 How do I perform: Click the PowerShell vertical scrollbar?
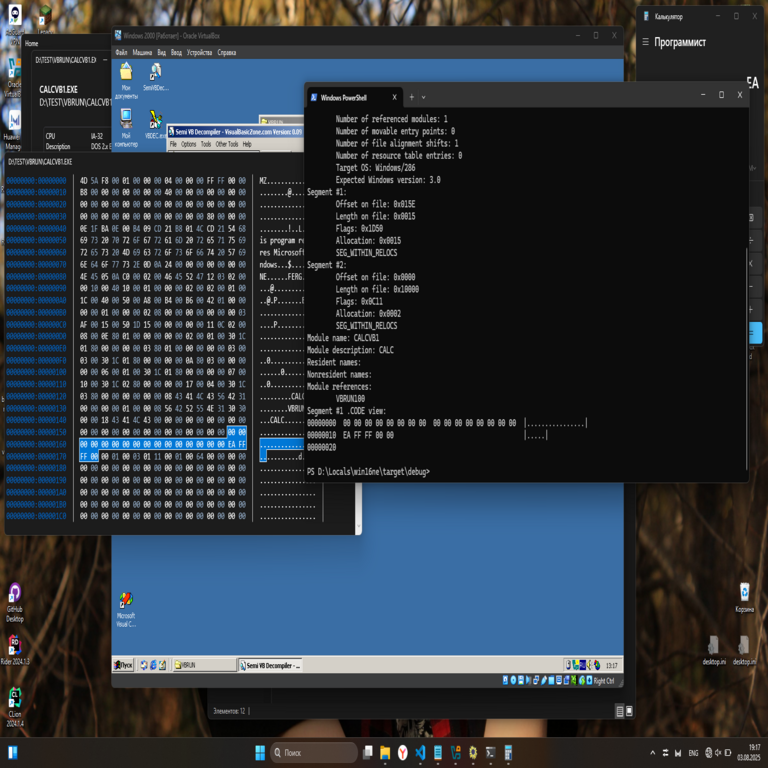746,358
